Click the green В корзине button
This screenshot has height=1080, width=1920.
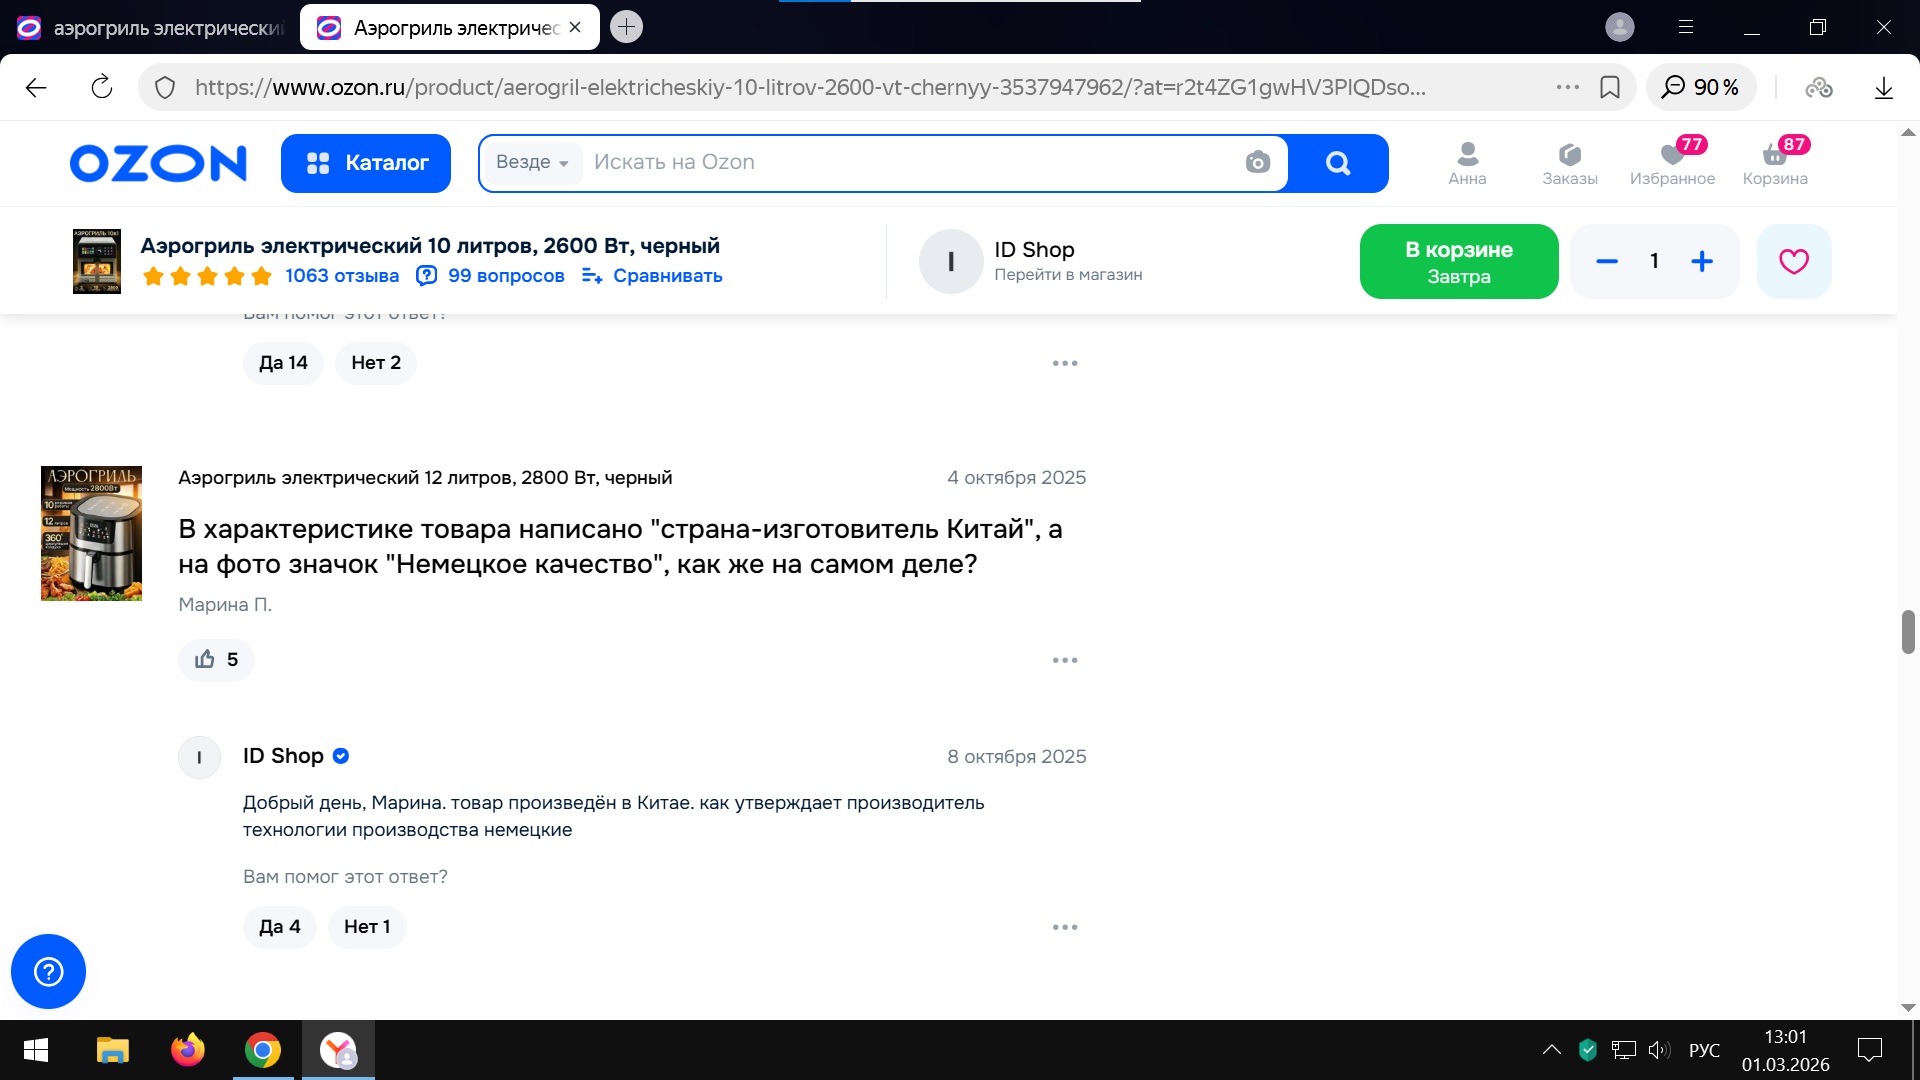point(1458,261)
